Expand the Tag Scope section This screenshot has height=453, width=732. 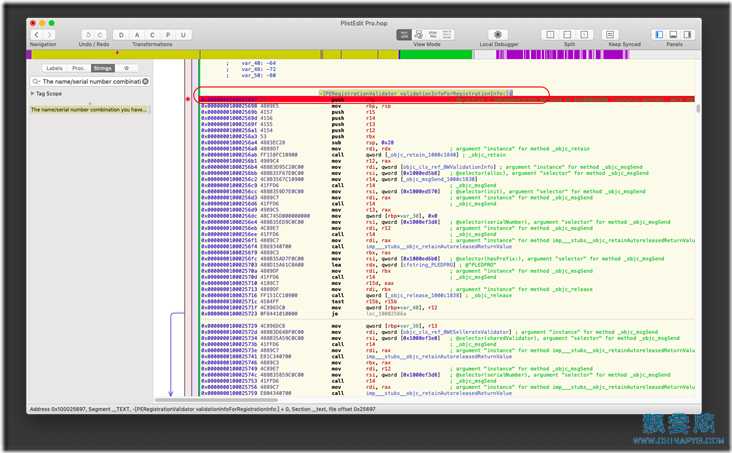32,93
